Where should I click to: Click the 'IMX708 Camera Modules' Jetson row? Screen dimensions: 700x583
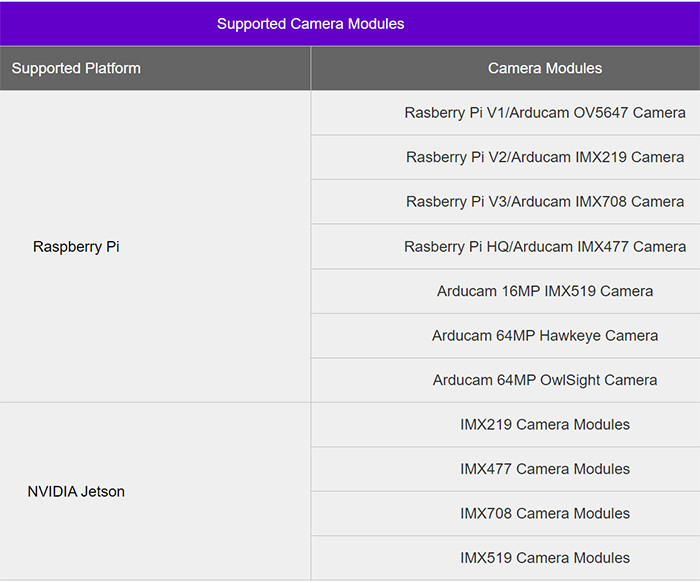point(545,513)
